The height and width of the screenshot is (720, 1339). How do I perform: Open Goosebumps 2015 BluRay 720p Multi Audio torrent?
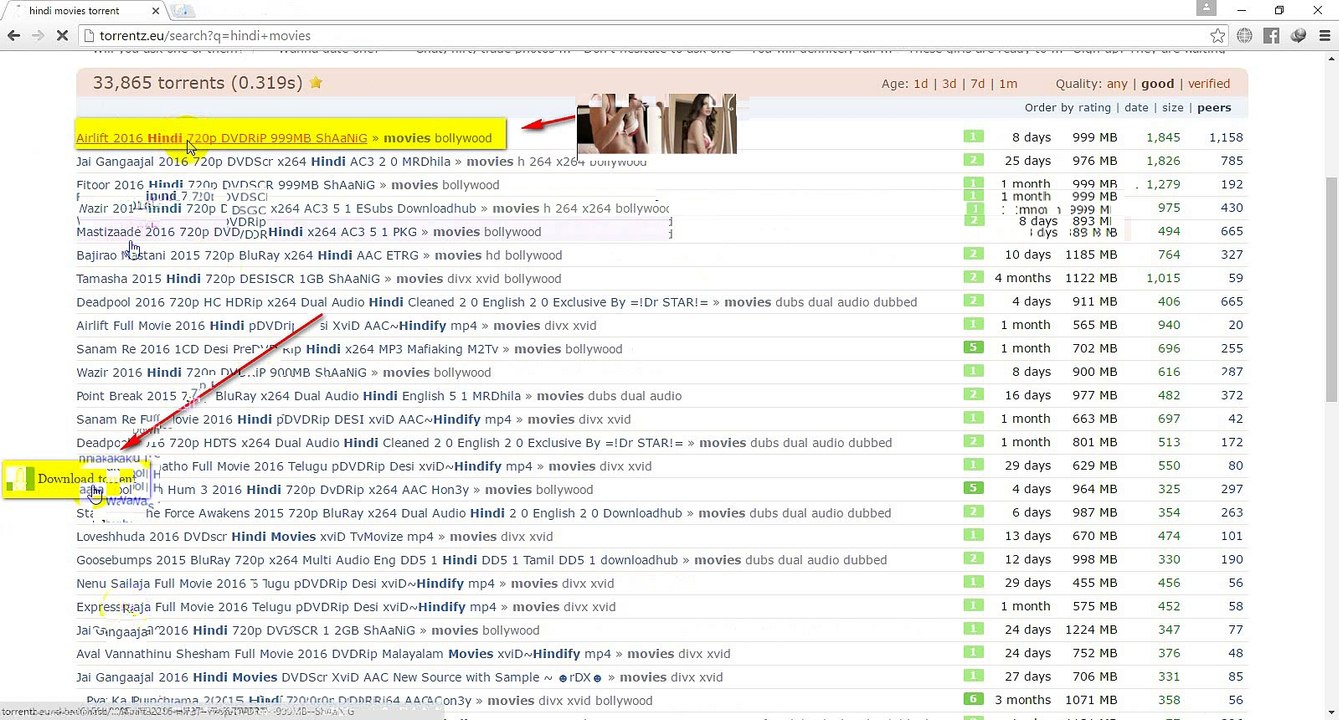click(377, 560)
